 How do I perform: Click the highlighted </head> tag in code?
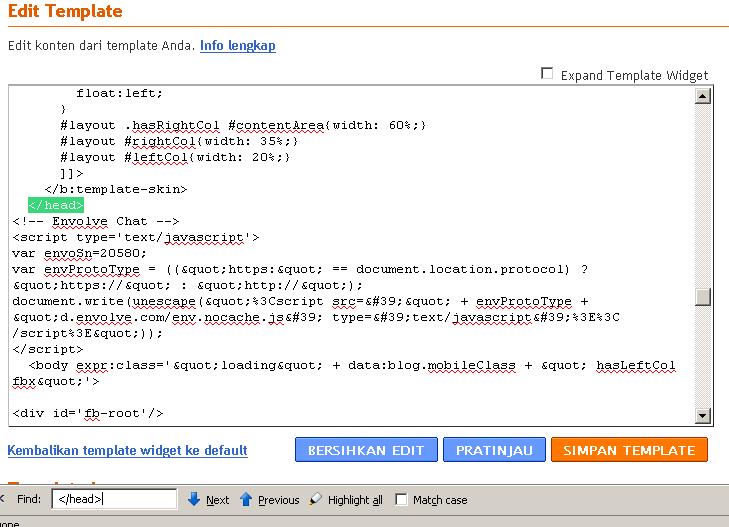(x=56, y=205)
